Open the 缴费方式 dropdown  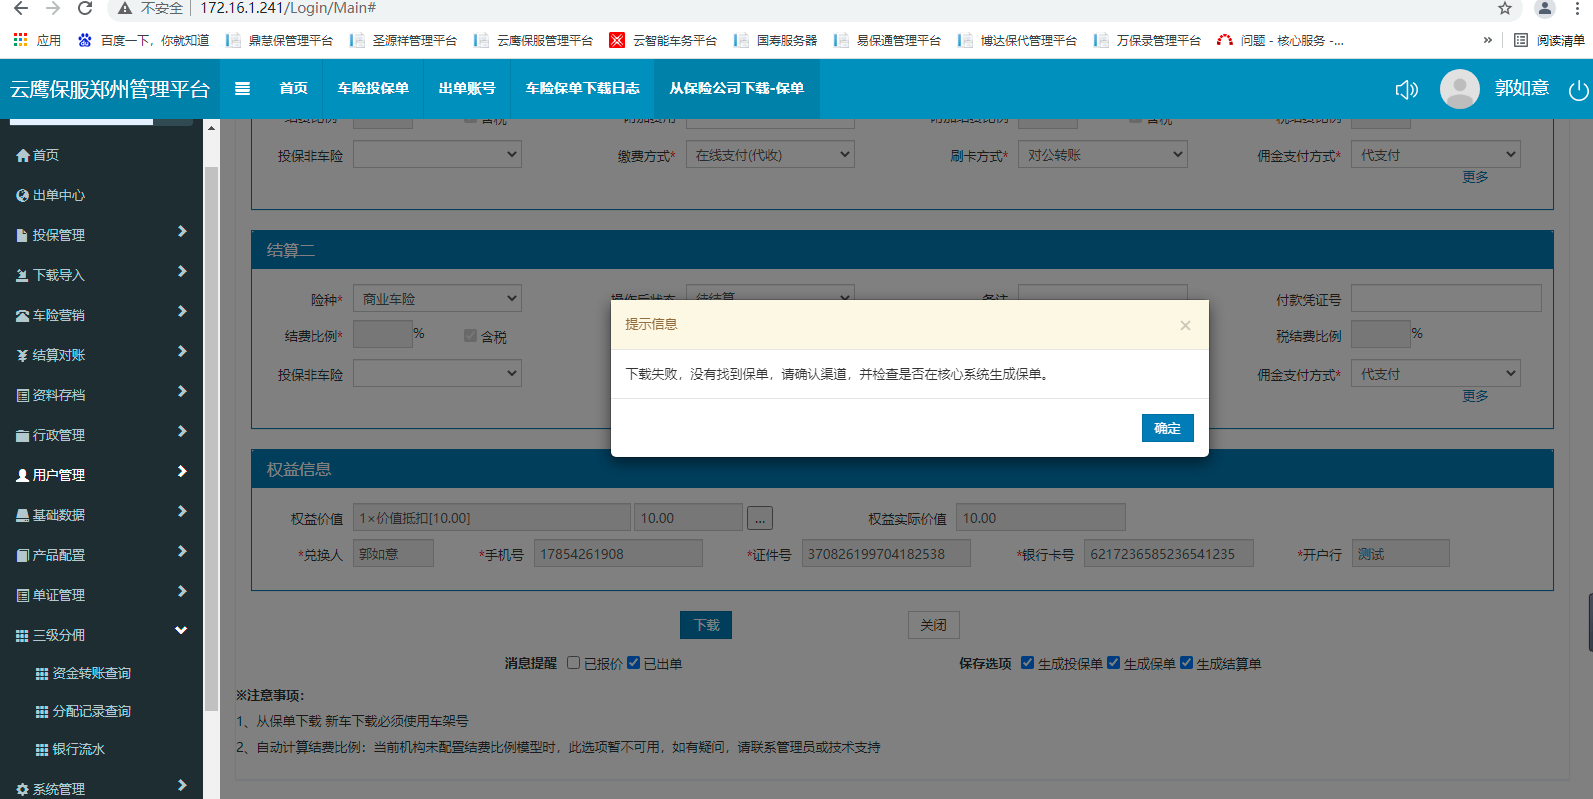pyautogui.click(x=770, y=155)
